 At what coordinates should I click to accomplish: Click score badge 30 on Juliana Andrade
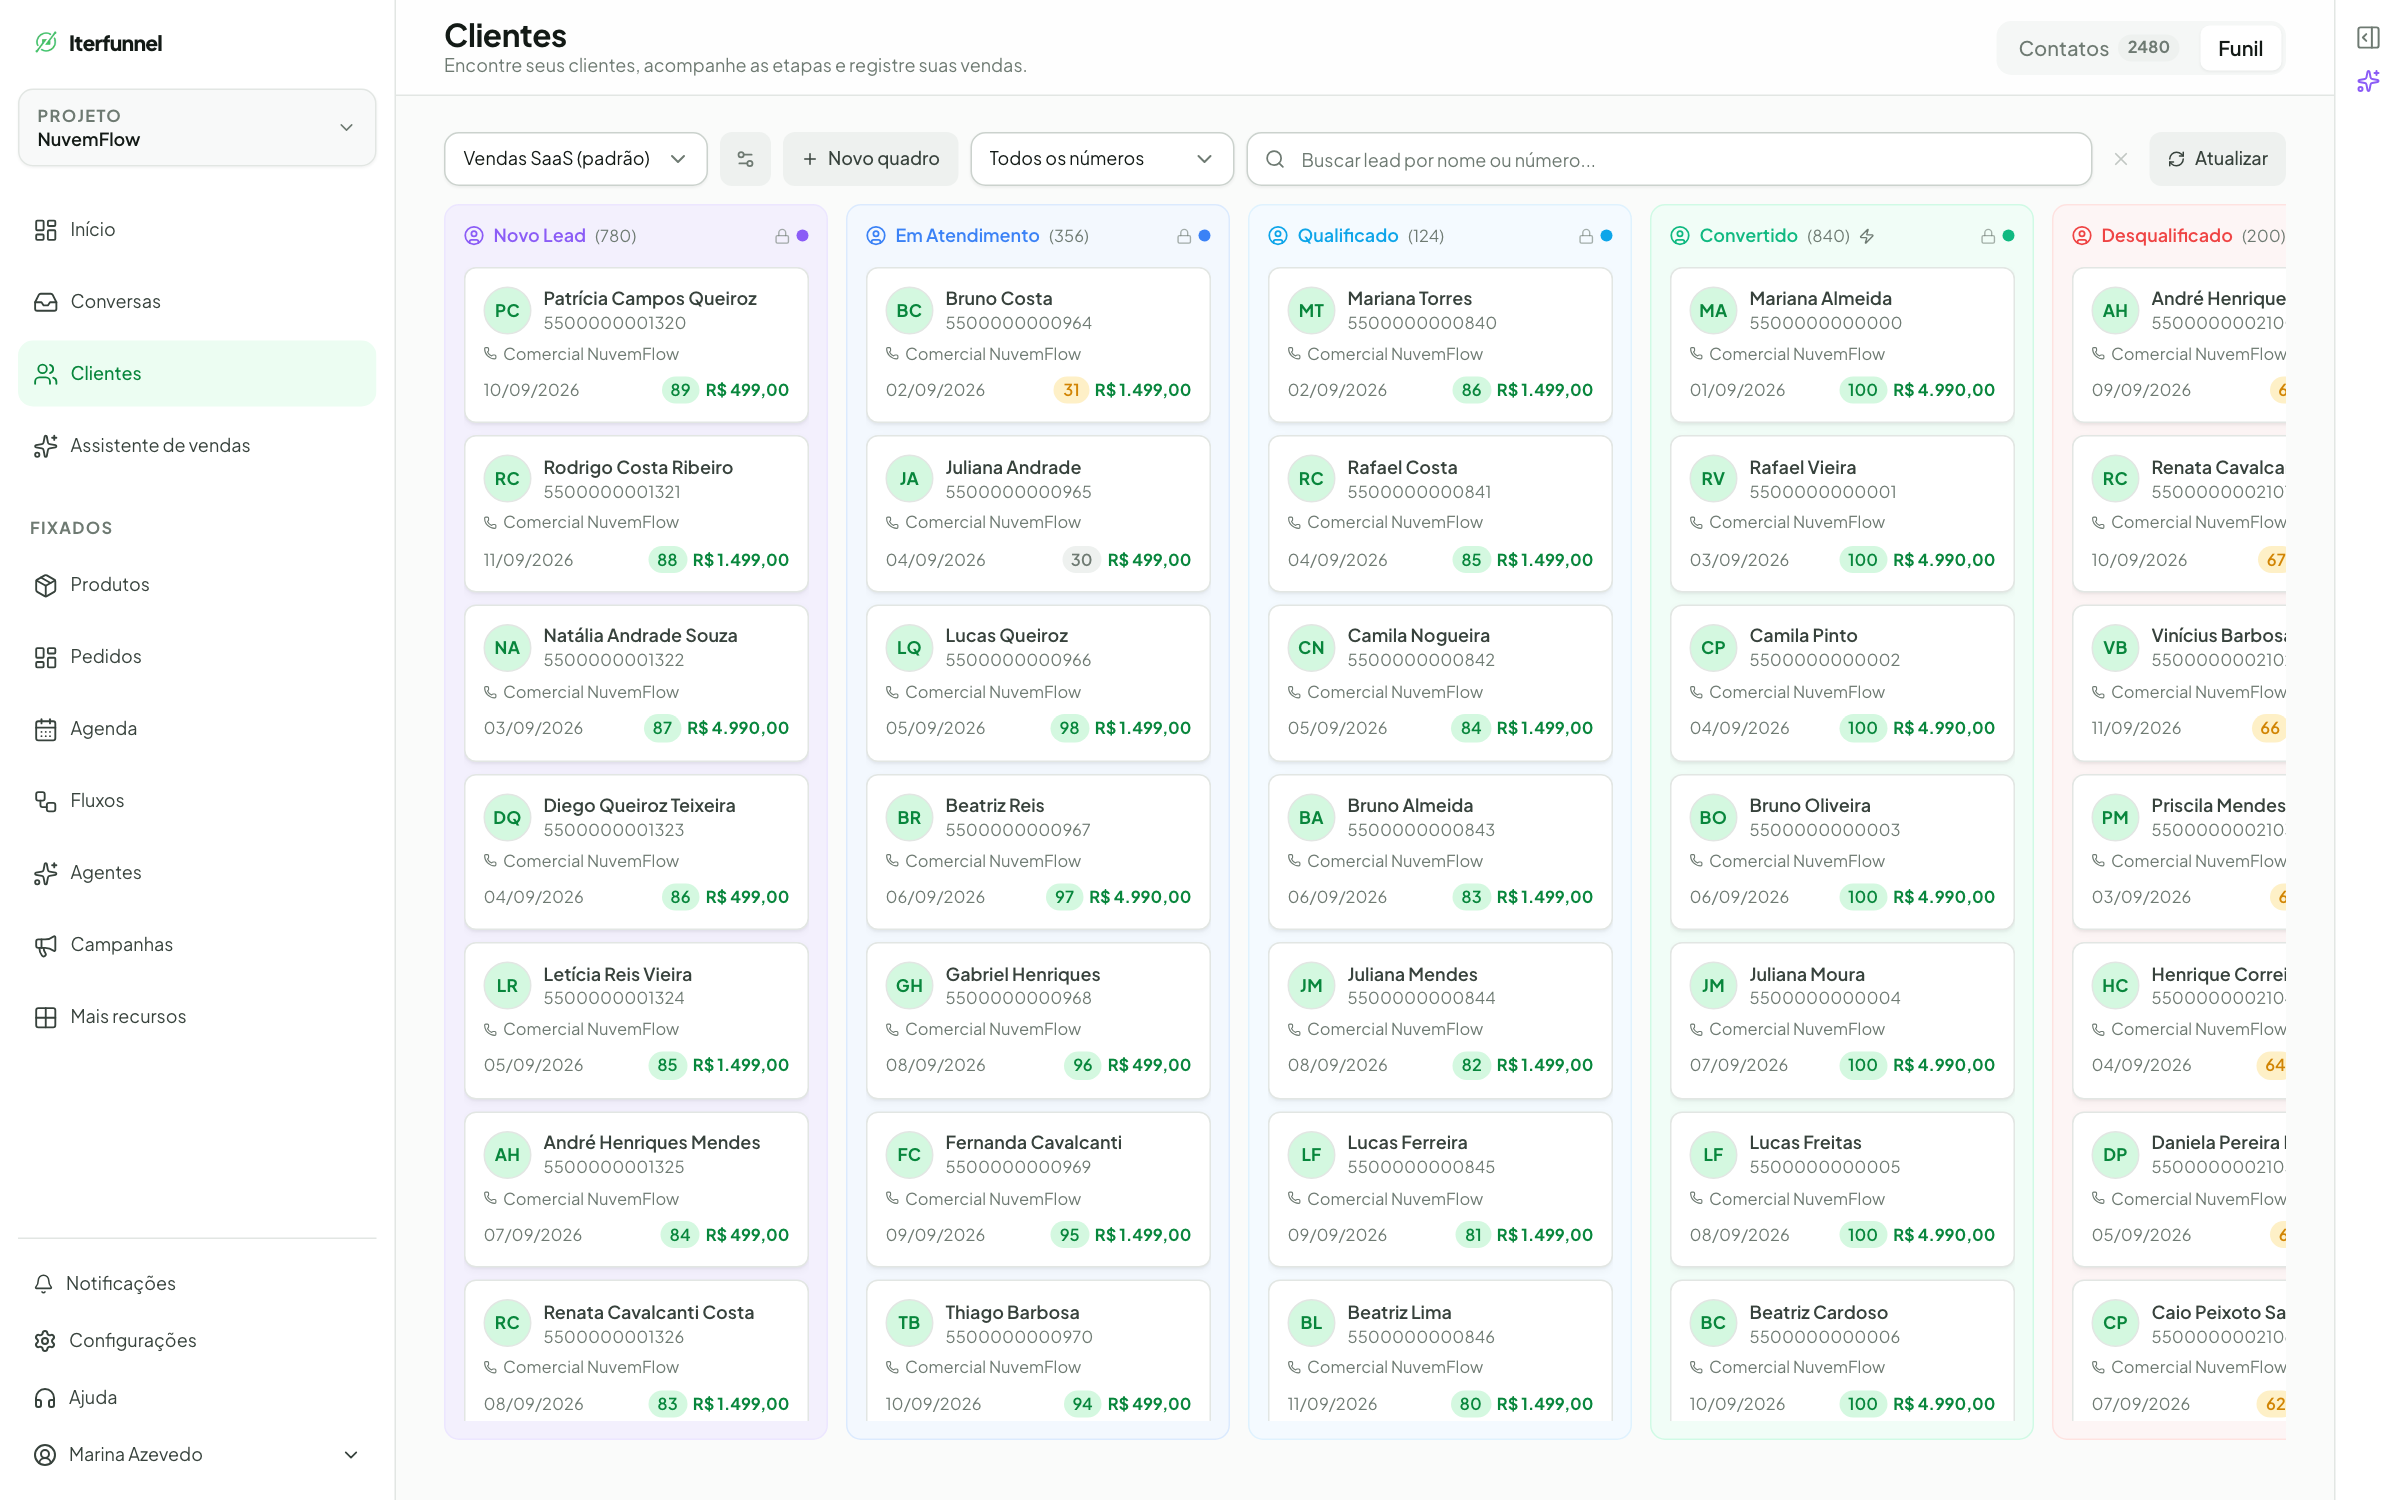pos(1081,561)
